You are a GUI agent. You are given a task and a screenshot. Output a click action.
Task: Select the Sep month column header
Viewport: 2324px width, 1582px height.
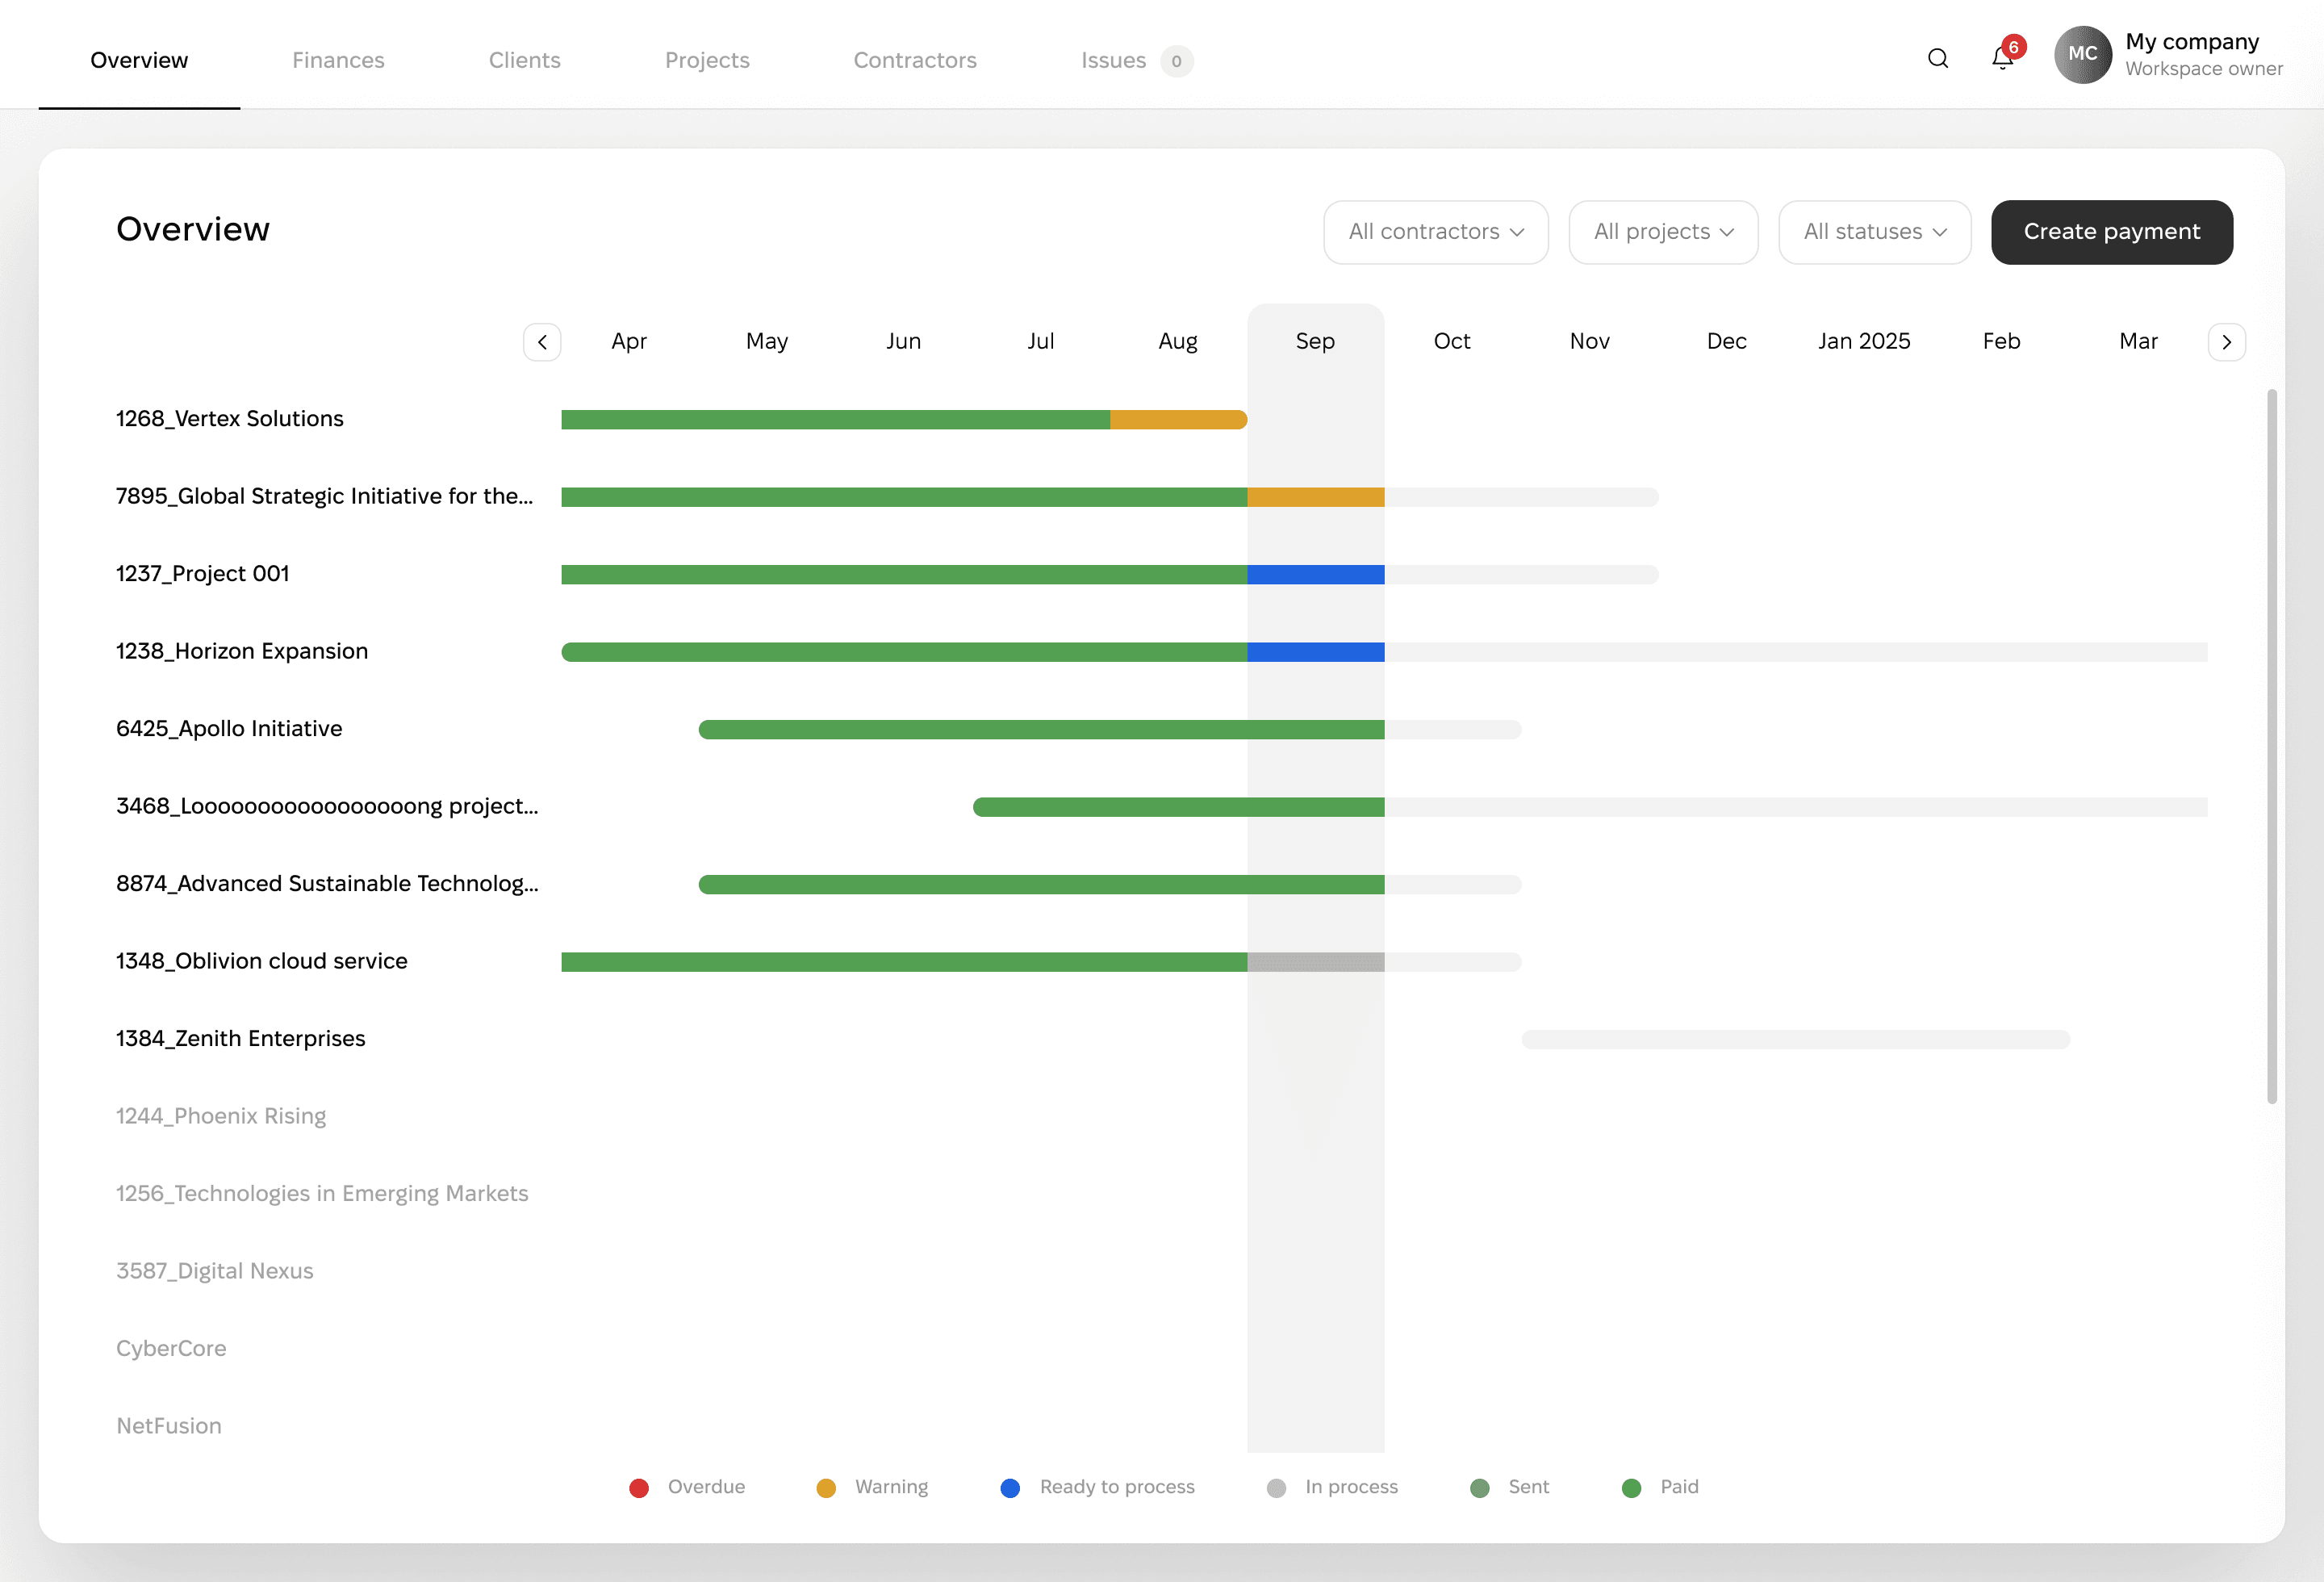pyautogui.click(x=1315, y=342)
